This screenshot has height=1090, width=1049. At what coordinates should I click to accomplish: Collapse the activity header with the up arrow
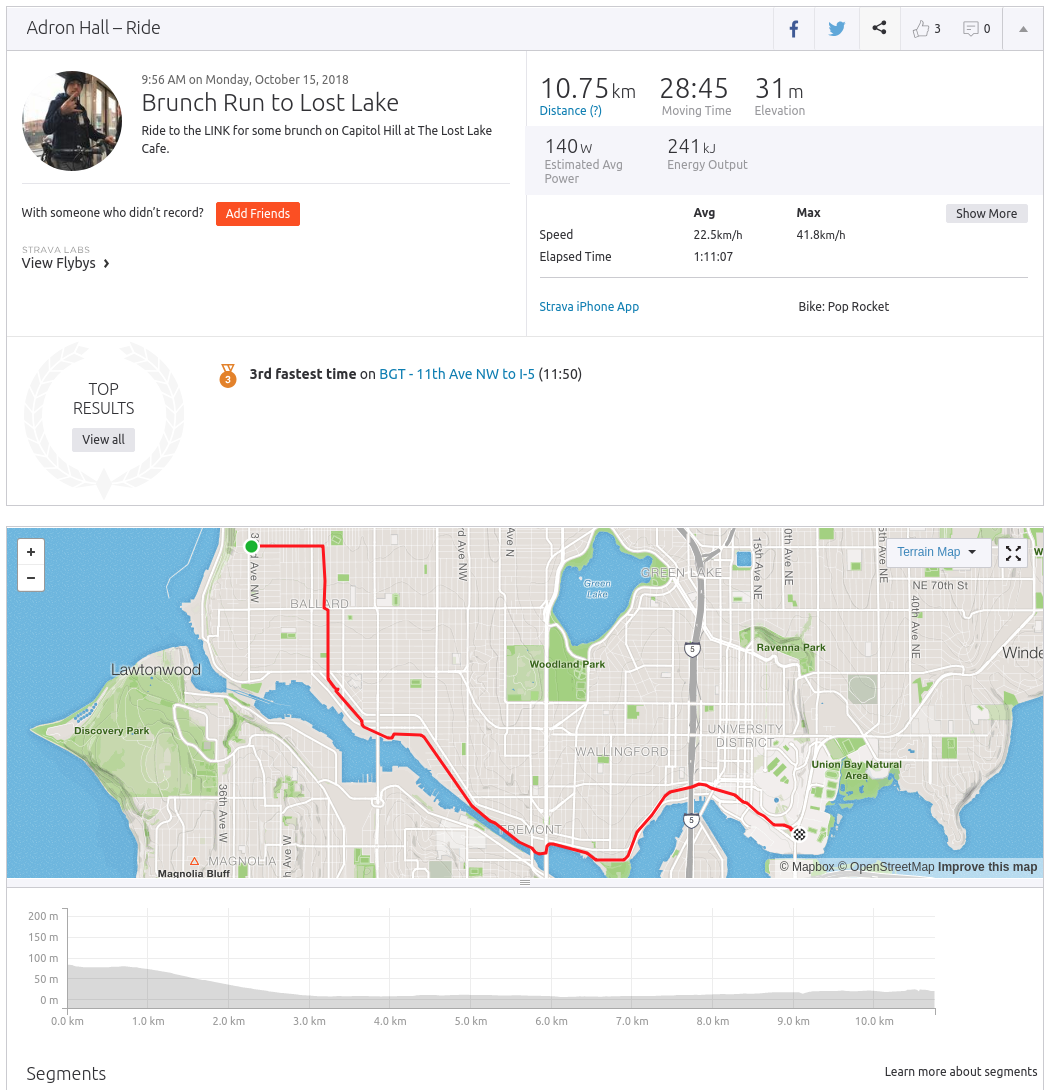(1022, 28)
